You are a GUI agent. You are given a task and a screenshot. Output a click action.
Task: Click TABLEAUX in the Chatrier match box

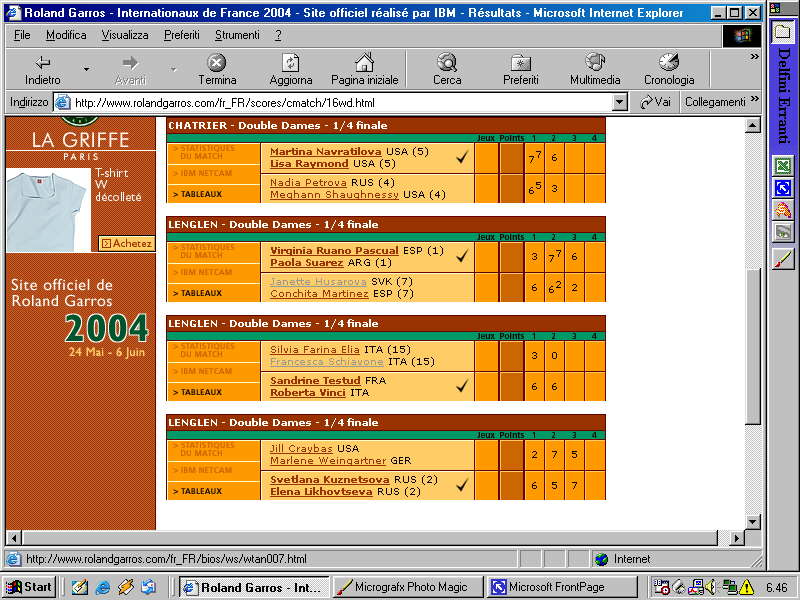(x=197, y=194)
